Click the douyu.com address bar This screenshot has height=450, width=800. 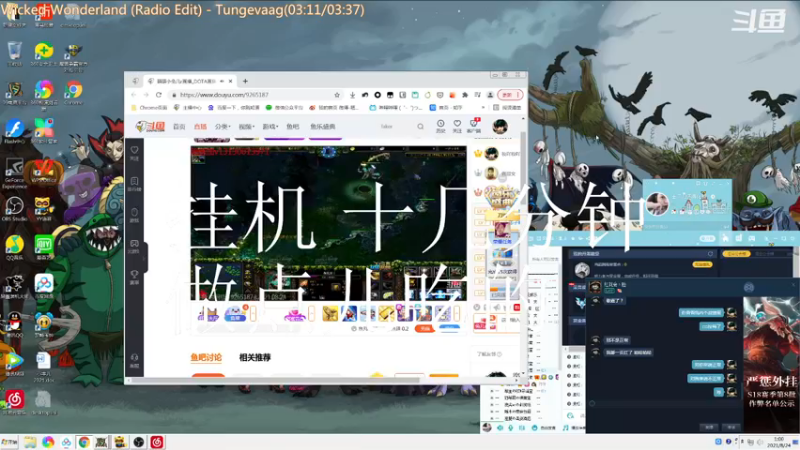click(x=253, y=95)
